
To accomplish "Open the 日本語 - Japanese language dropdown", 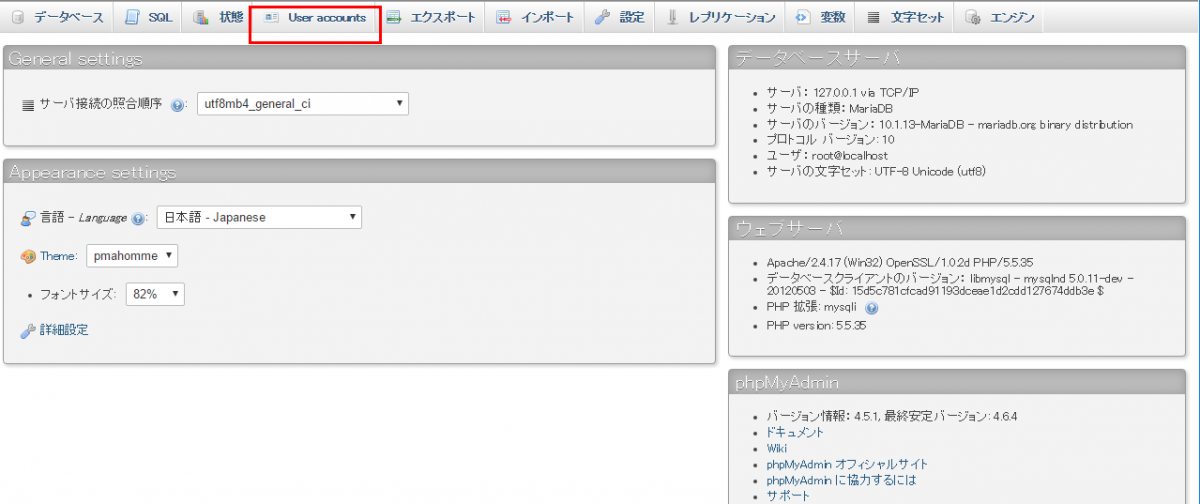I will click(259, 217).
